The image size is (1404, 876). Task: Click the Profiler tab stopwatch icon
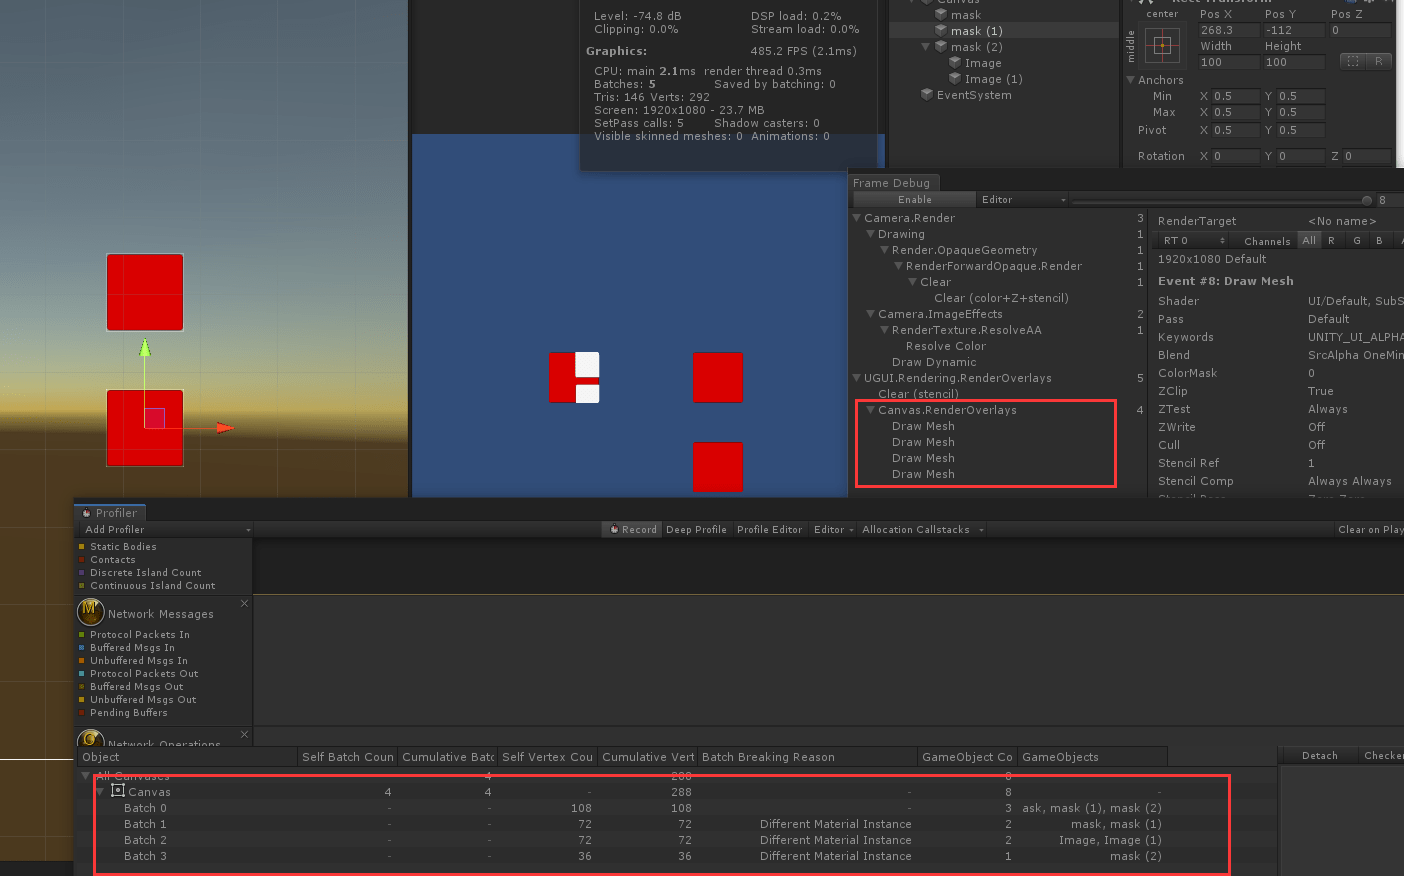tap(87, 513)
